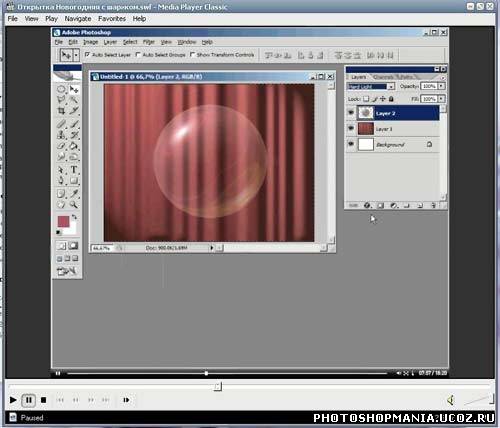The height and width of the screenshot is (428, 500).
Task: Open the Hard Light blend mode dropdown
Action: pyautogui.click(x=371, y=86)
